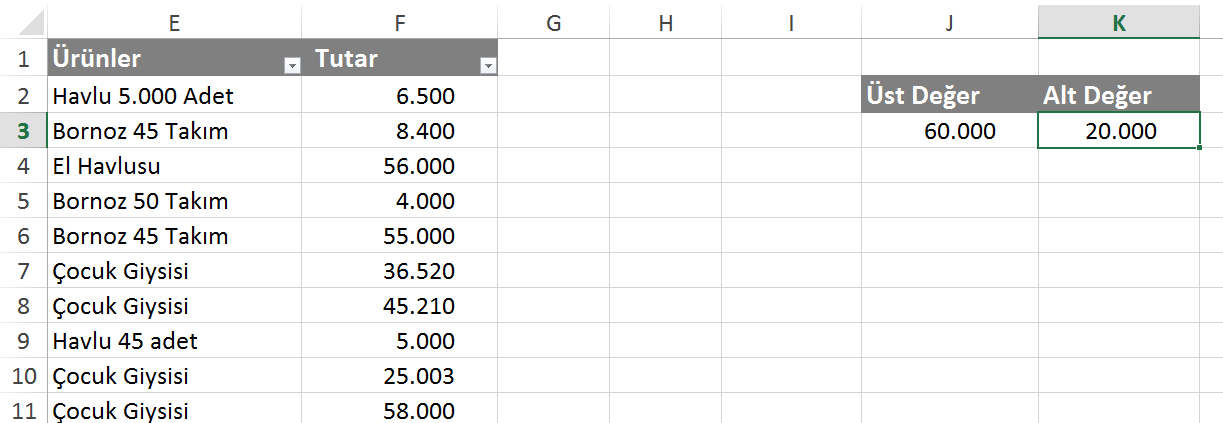Click the Alt Değer header cell
The height and width of the screenshot is (423, 1223).
[x=1119, y=96]
